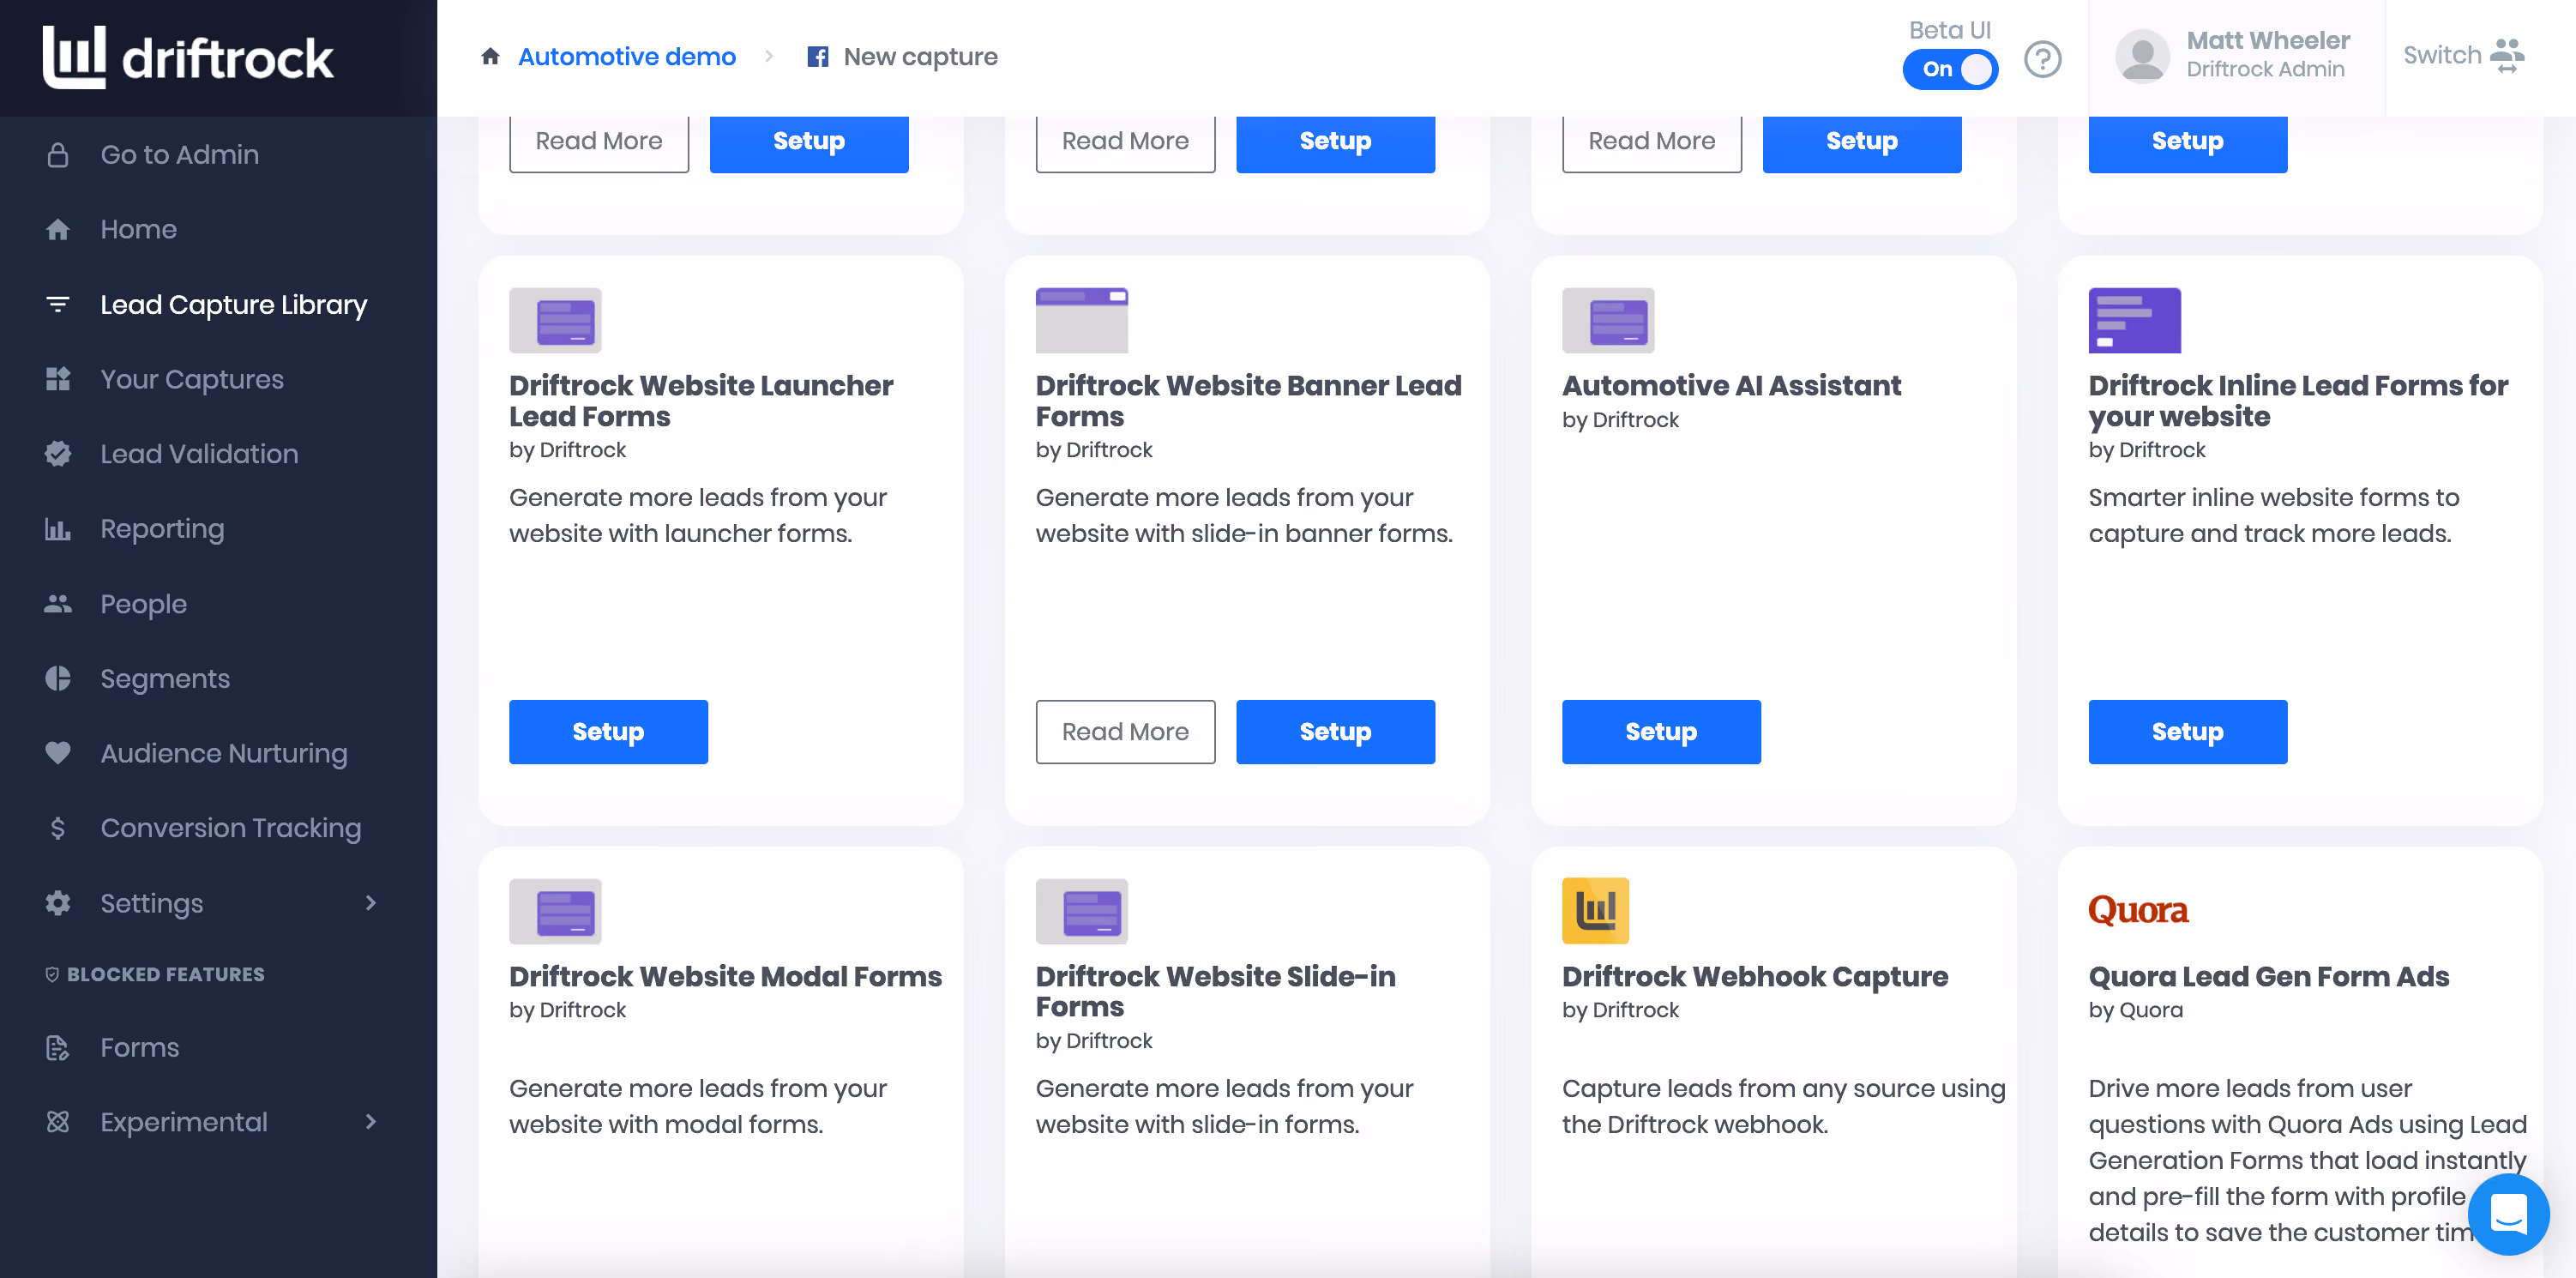This screenshot has height=1278, width=2576.
Task: Click the Driftrock Webhook Capture card icon
Action: 1596,911
